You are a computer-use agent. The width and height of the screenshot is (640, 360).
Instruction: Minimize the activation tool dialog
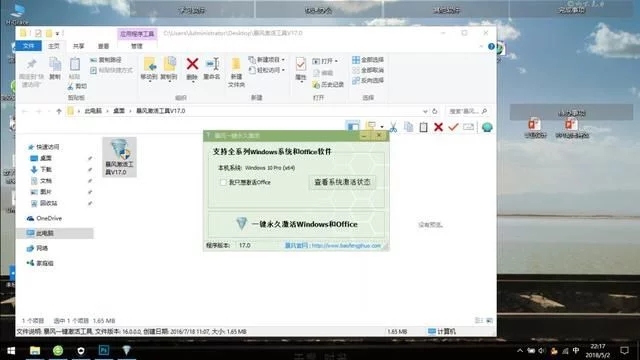coord(364,136)
